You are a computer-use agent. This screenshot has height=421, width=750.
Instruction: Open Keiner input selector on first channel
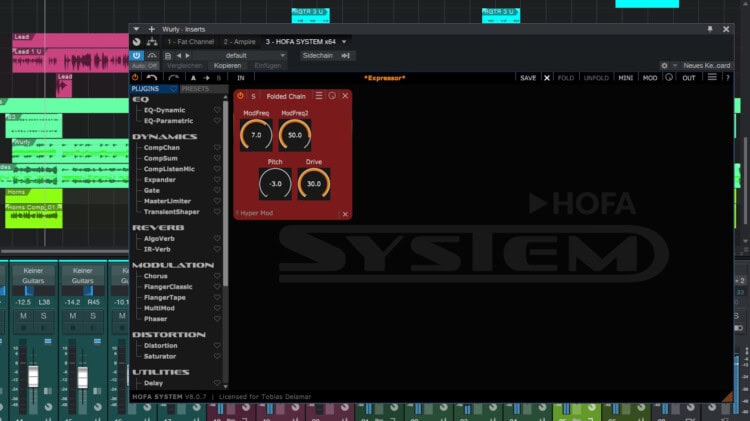pyautogui.click(x=33, y=271)
